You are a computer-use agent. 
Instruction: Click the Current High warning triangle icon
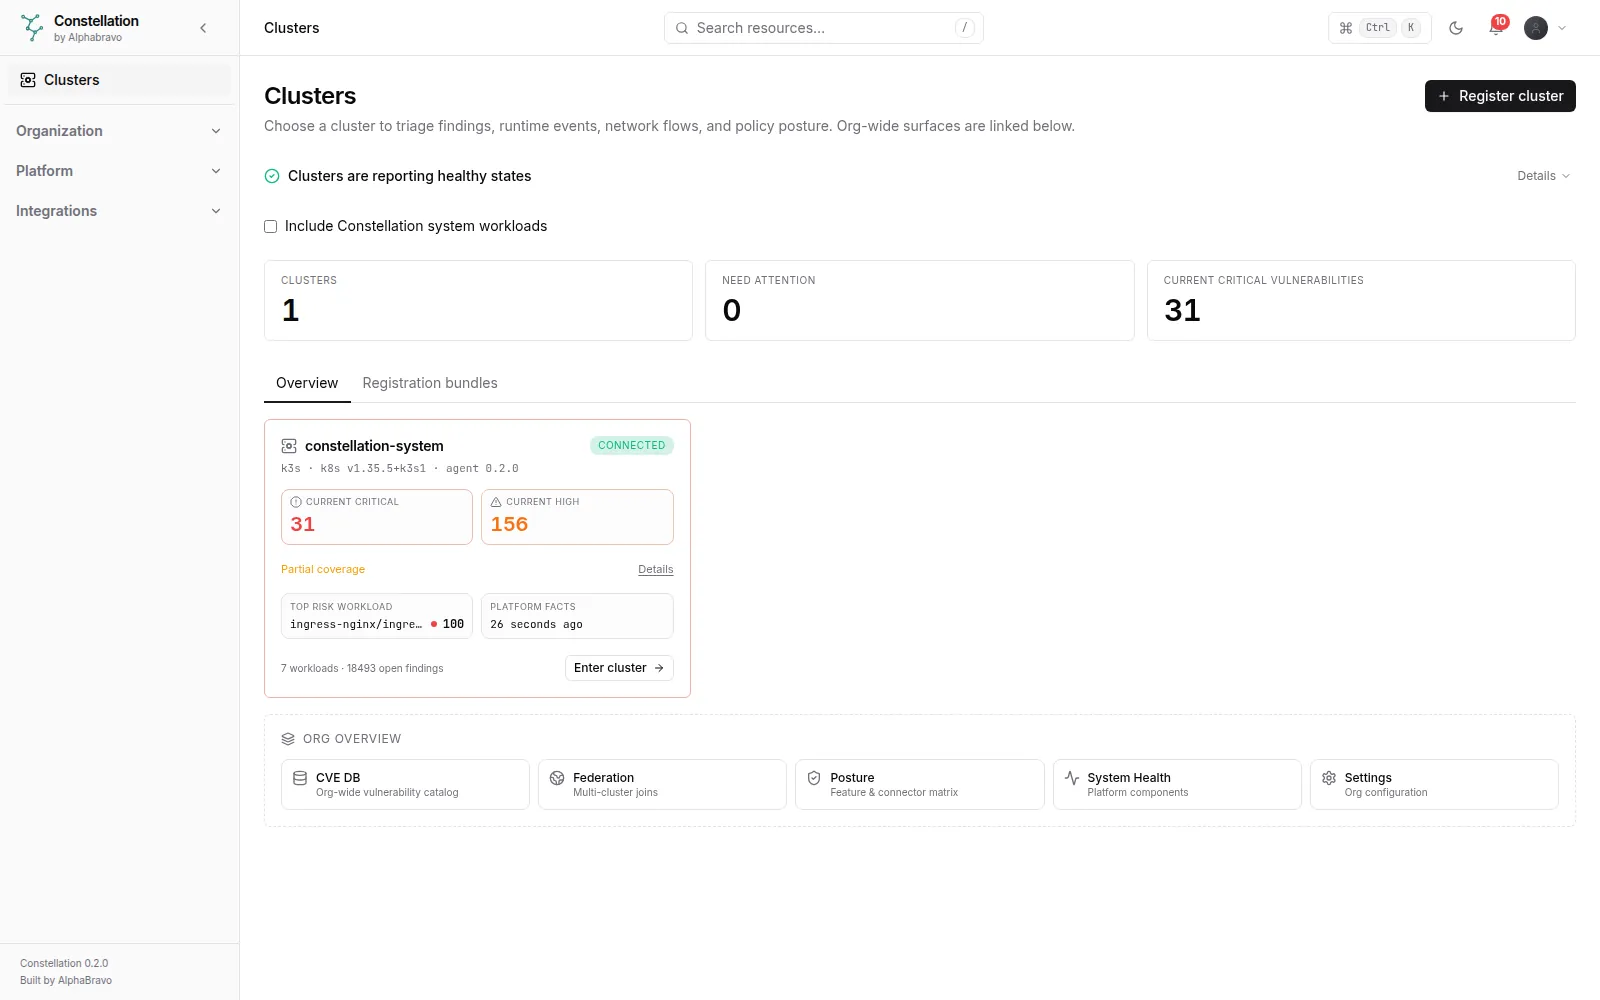tap(496, 502)
